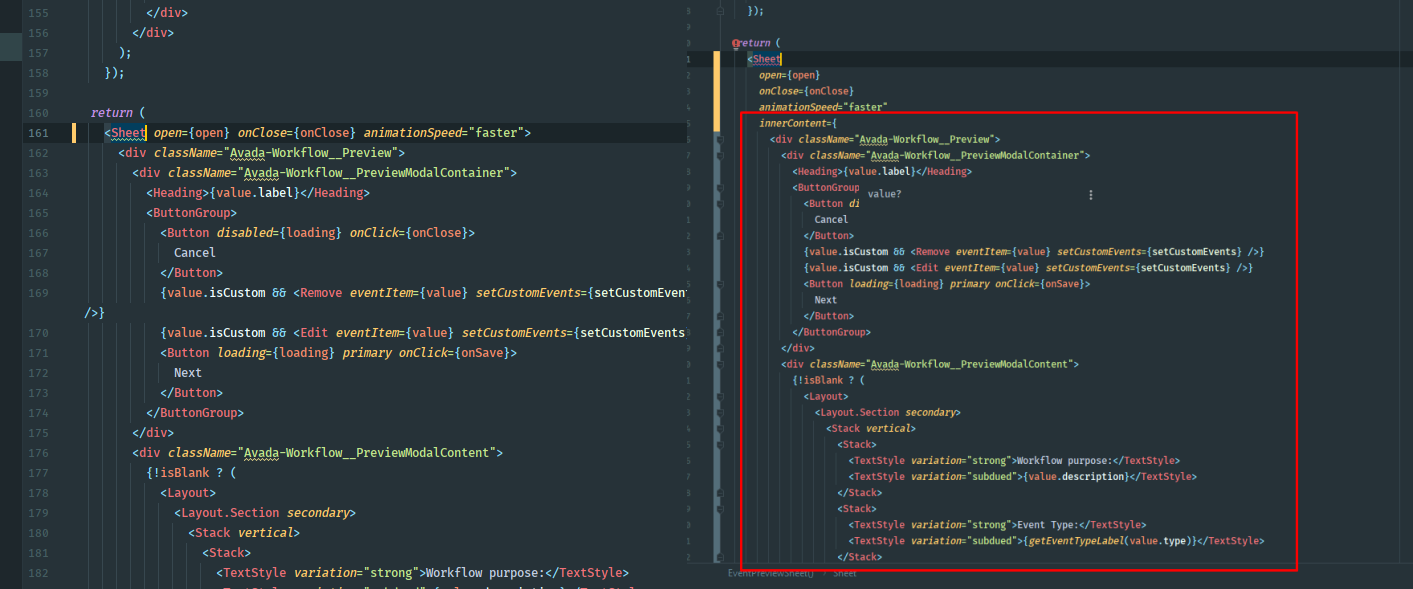Click line number 161 in the left gutter

(38, 133)
